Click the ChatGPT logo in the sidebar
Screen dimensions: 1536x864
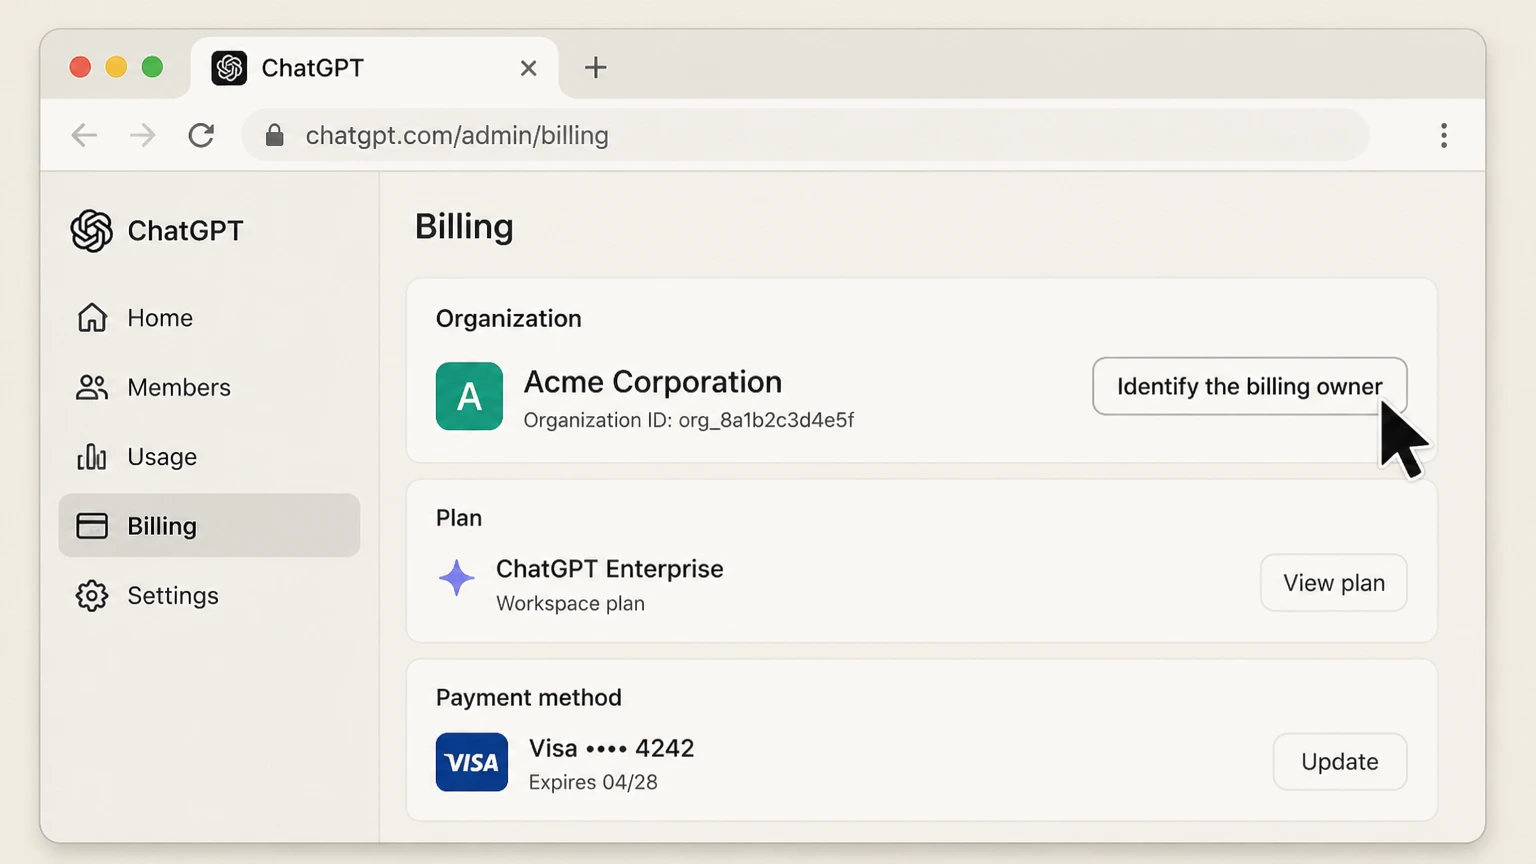(x=92, y=231)
